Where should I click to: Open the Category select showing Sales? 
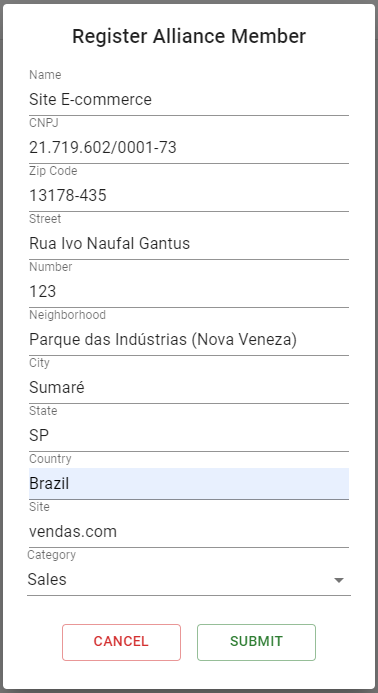click(x=189, y=579)
